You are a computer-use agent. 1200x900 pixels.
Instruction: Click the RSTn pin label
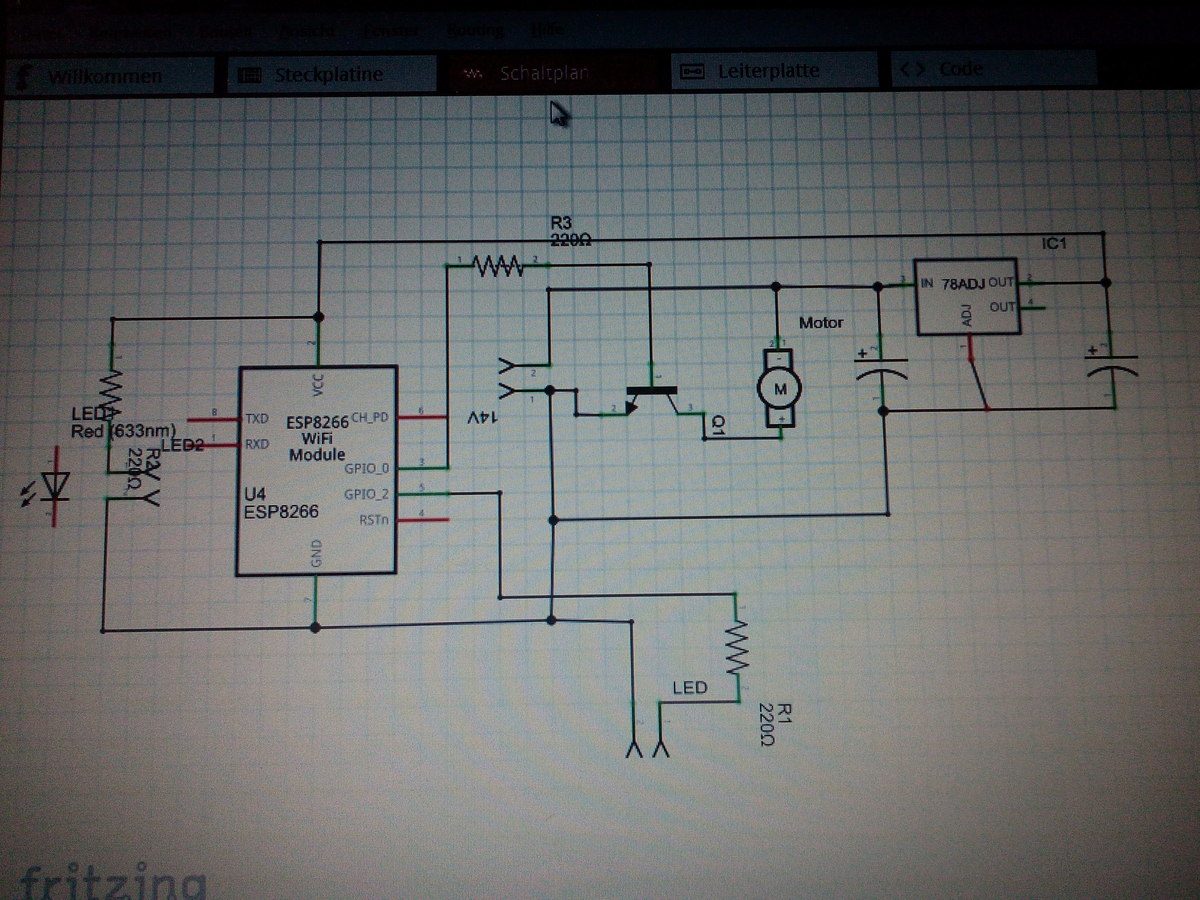tap(373, 520)
